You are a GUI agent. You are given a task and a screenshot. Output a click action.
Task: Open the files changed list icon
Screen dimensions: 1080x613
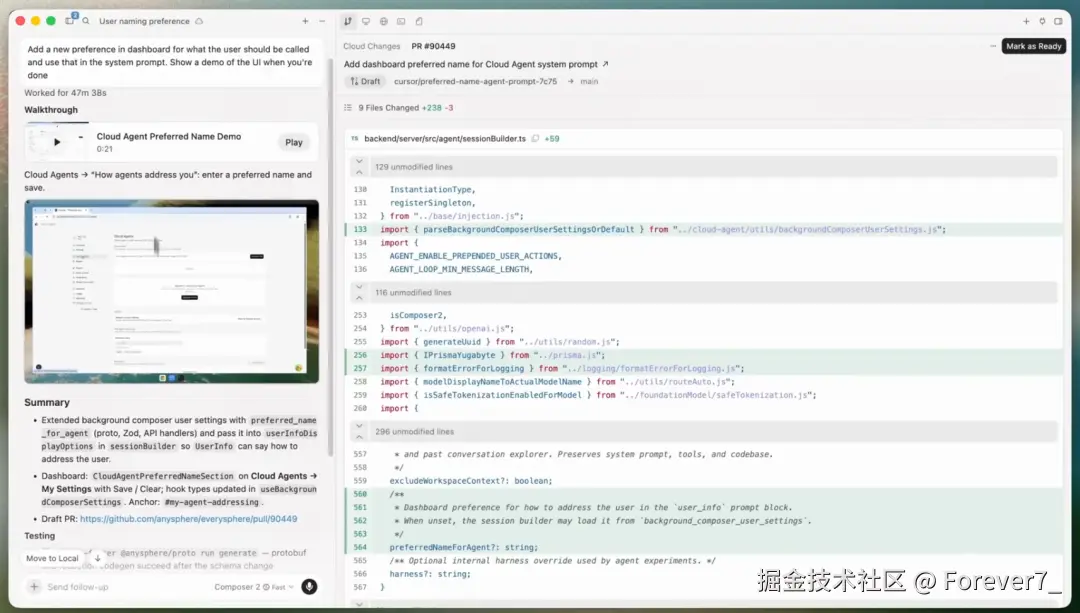coord(348,108)
